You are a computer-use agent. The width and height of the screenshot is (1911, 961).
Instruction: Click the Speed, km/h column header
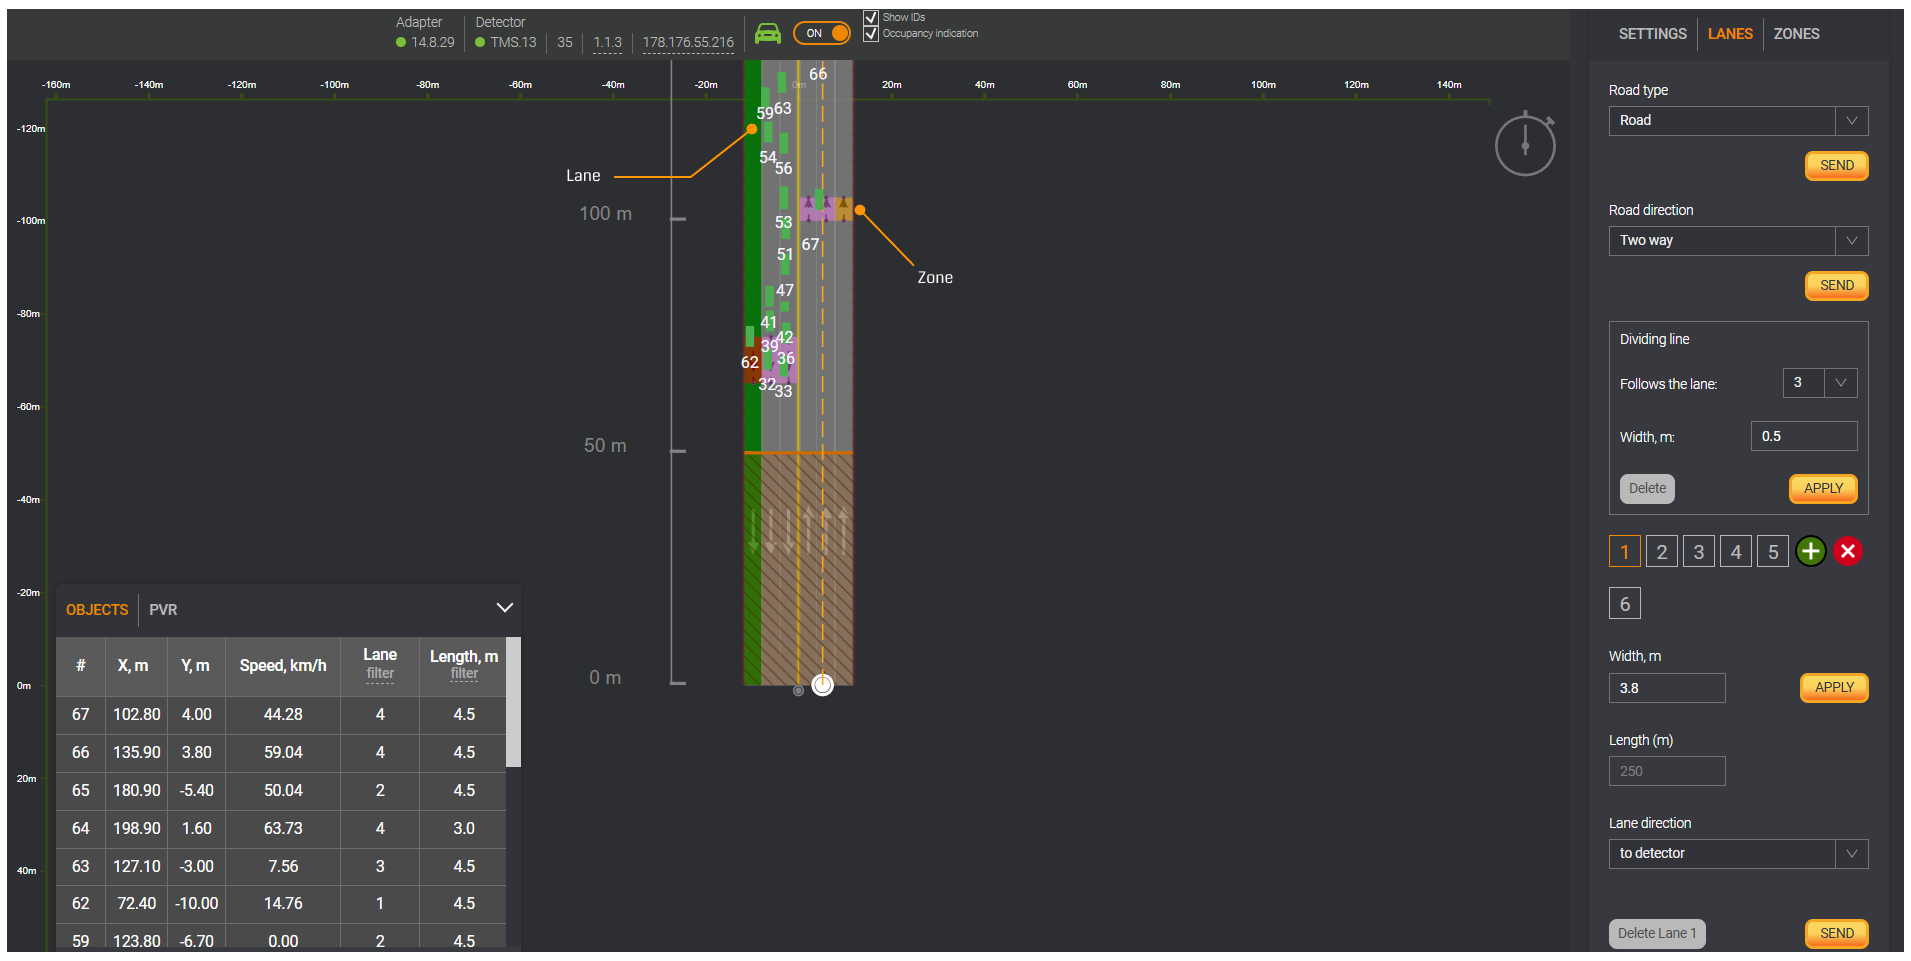[x=283, y=666]
